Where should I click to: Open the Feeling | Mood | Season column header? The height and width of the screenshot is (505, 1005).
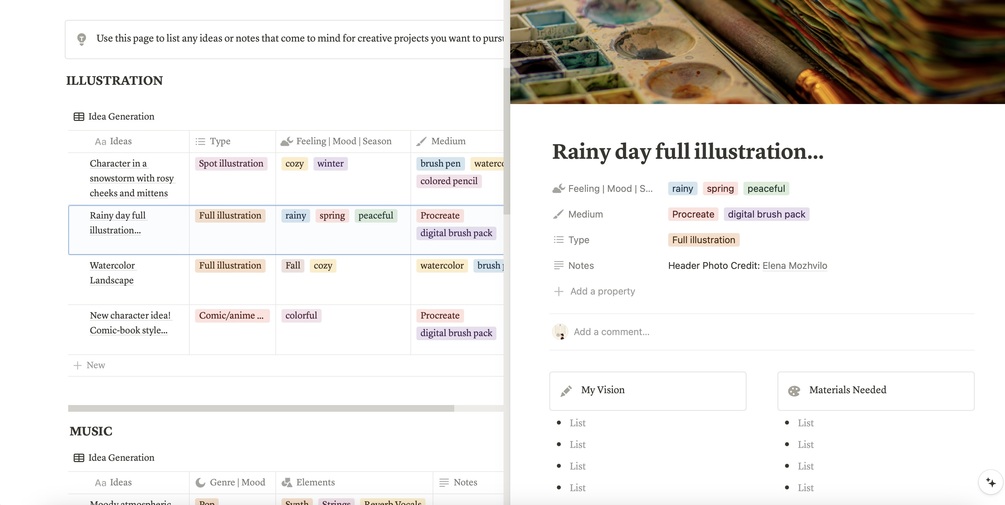tap(343, 142)
